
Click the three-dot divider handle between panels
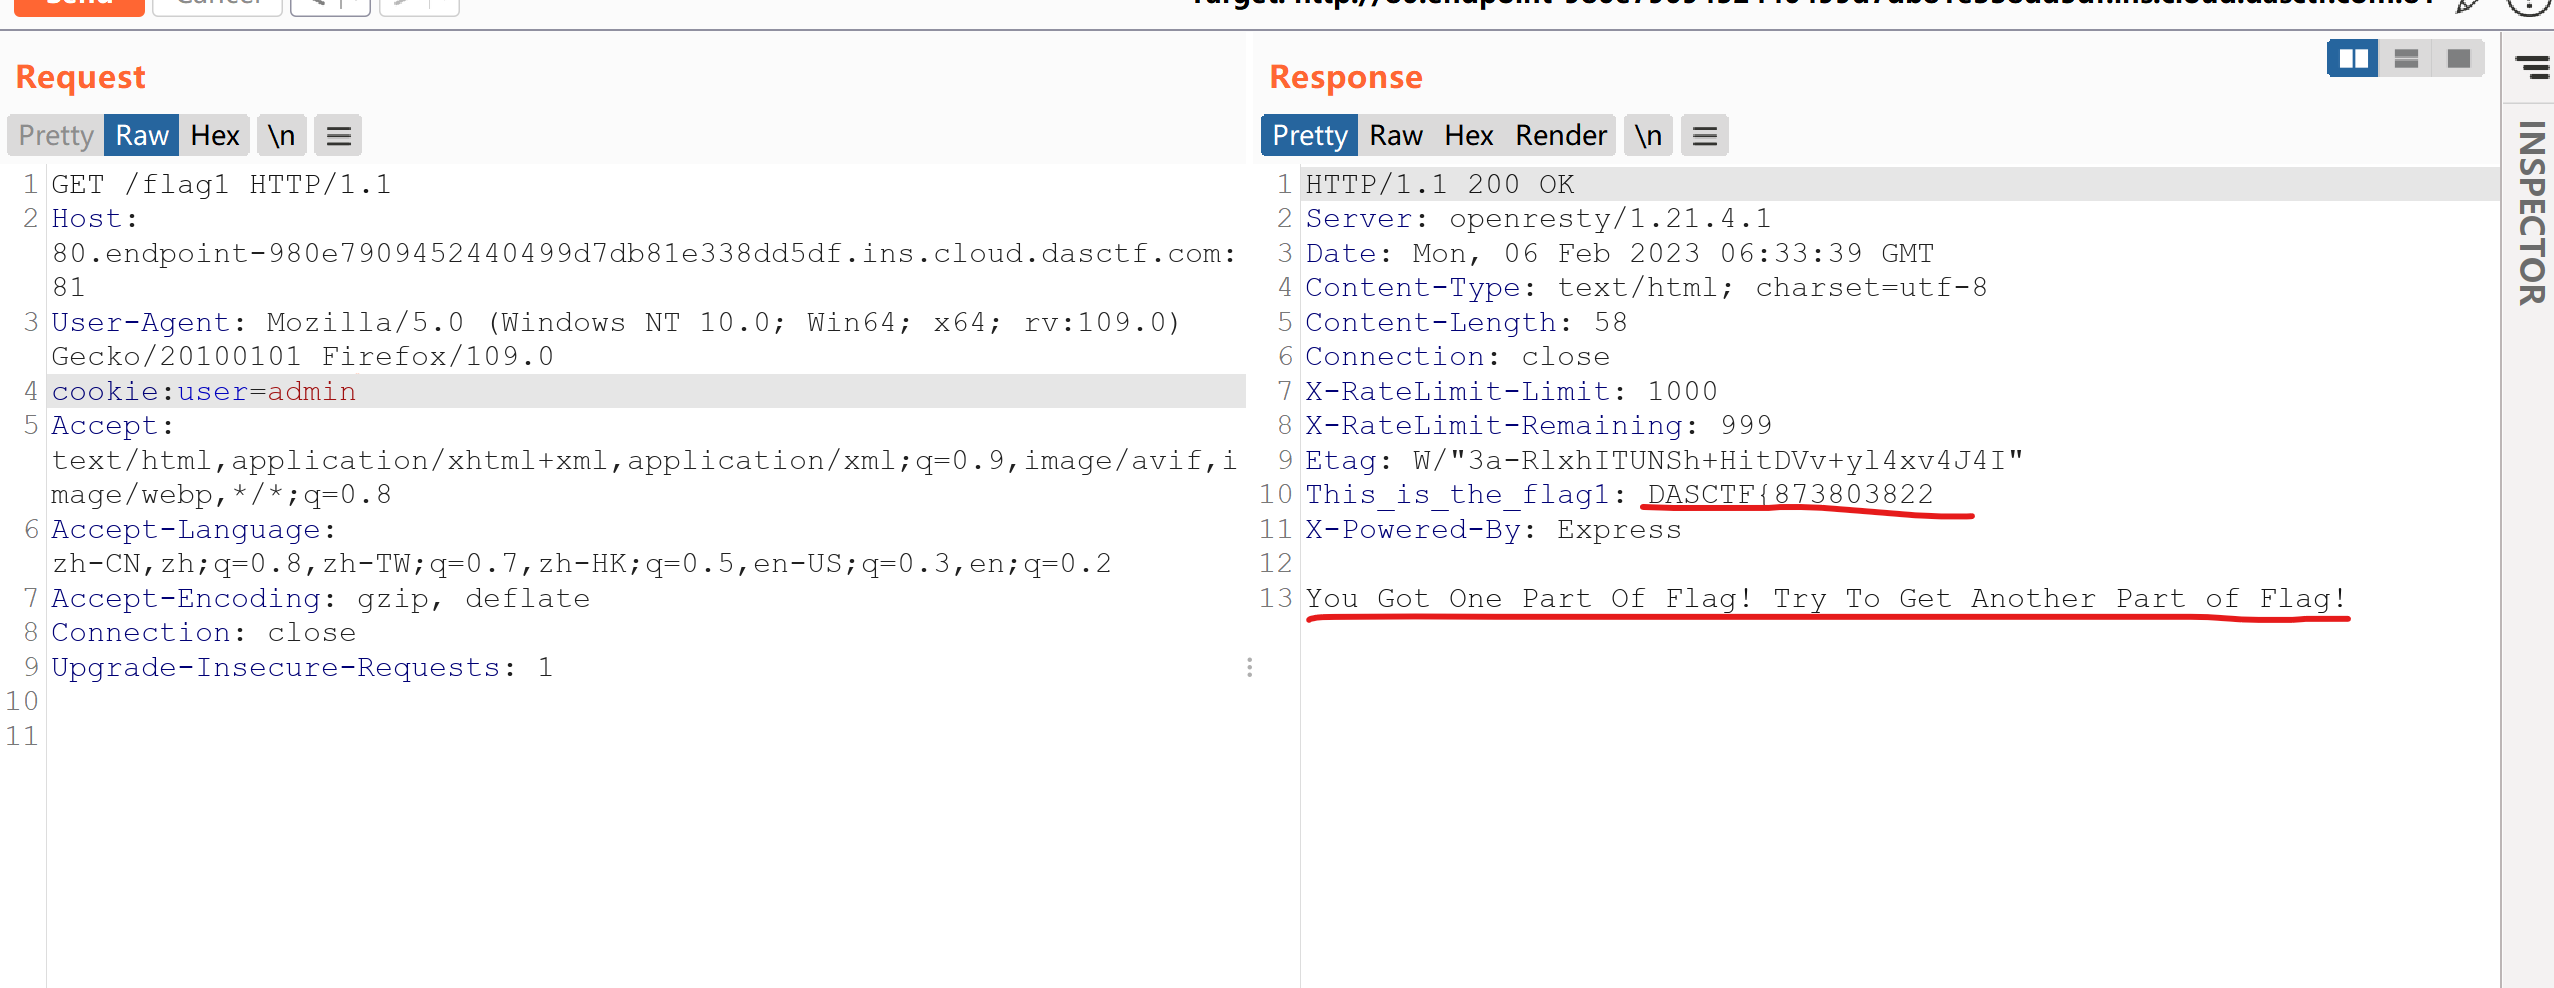tap(1250, 667)
